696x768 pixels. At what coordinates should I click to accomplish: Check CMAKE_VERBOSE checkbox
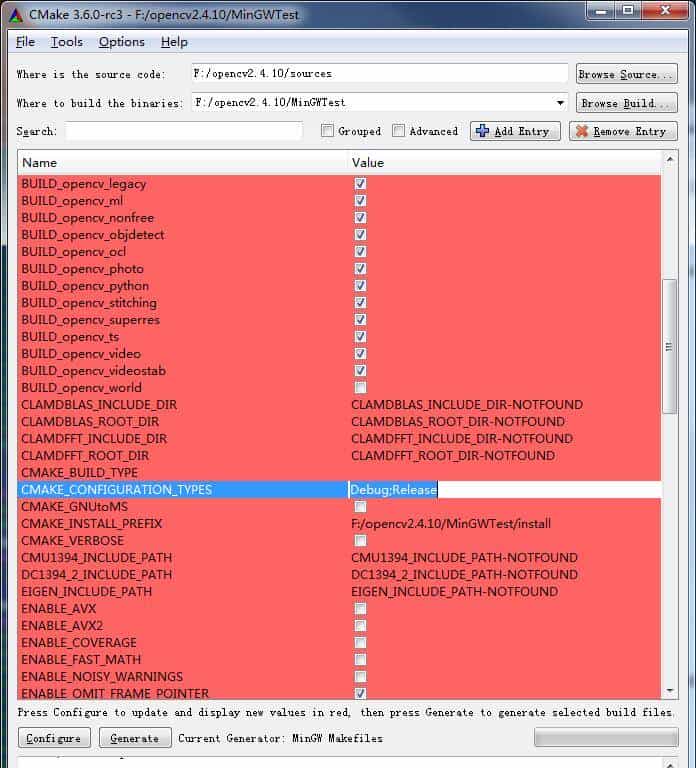(x=360, y=540)
